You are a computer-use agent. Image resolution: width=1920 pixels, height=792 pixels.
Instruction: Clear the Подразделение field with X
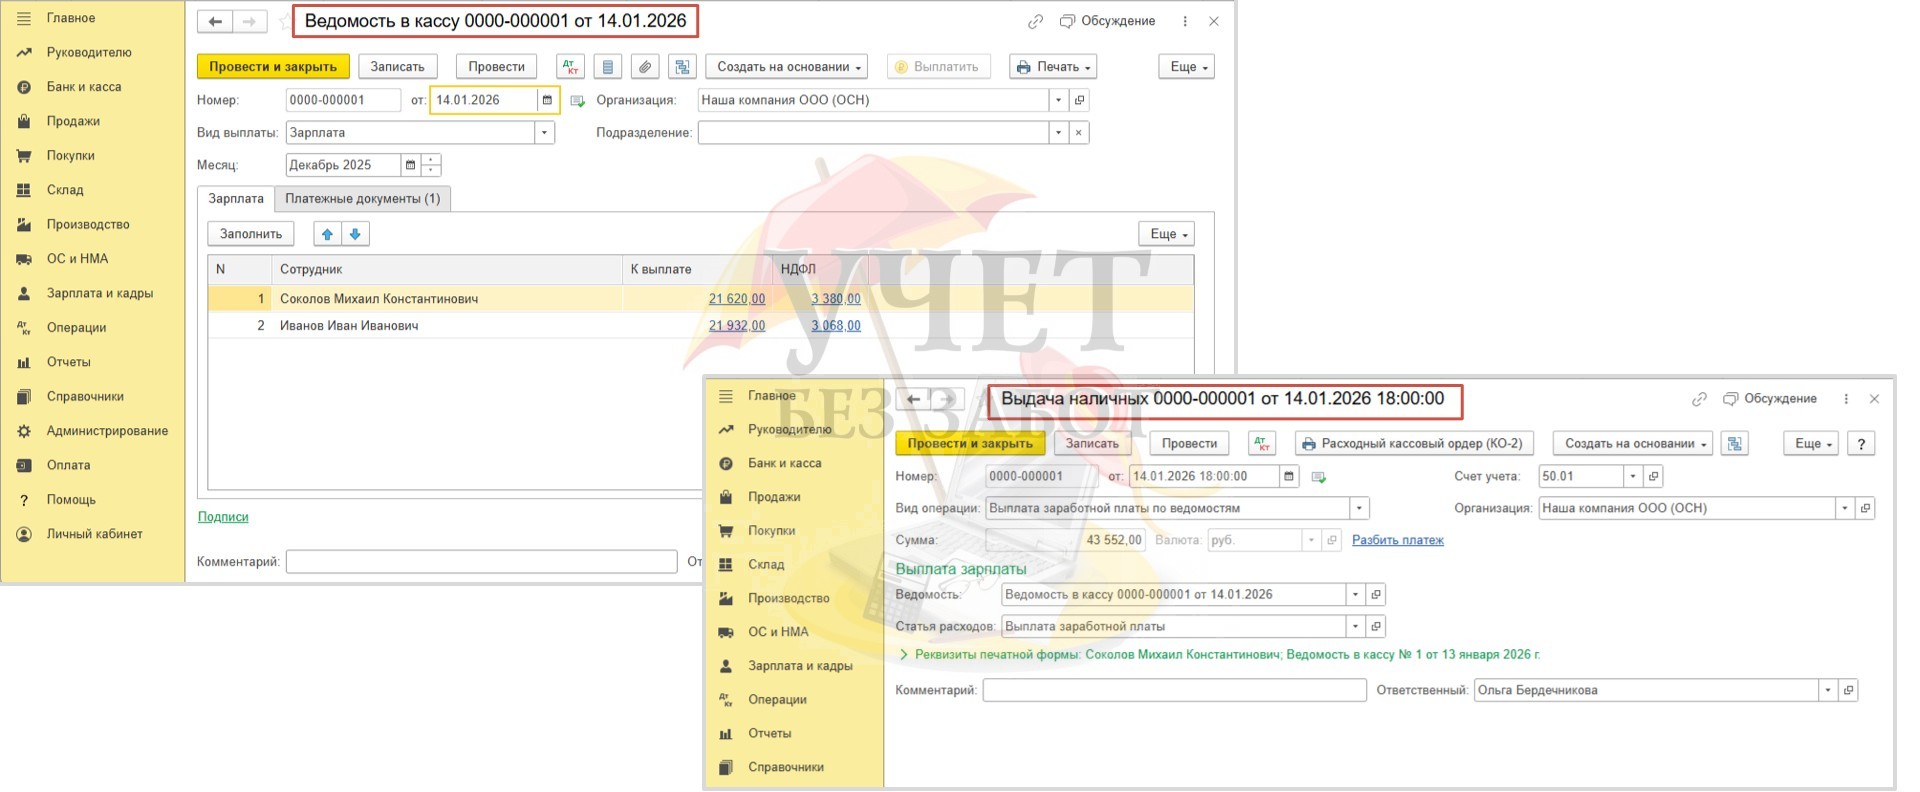[x=1078, y=133]
